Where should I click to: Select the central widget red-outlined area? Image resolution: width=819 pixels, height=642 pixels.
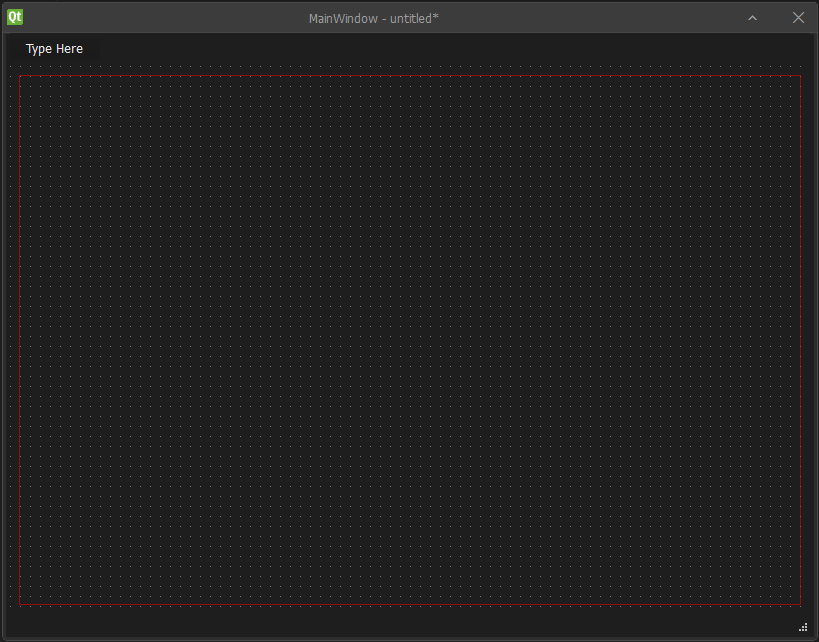410,340
